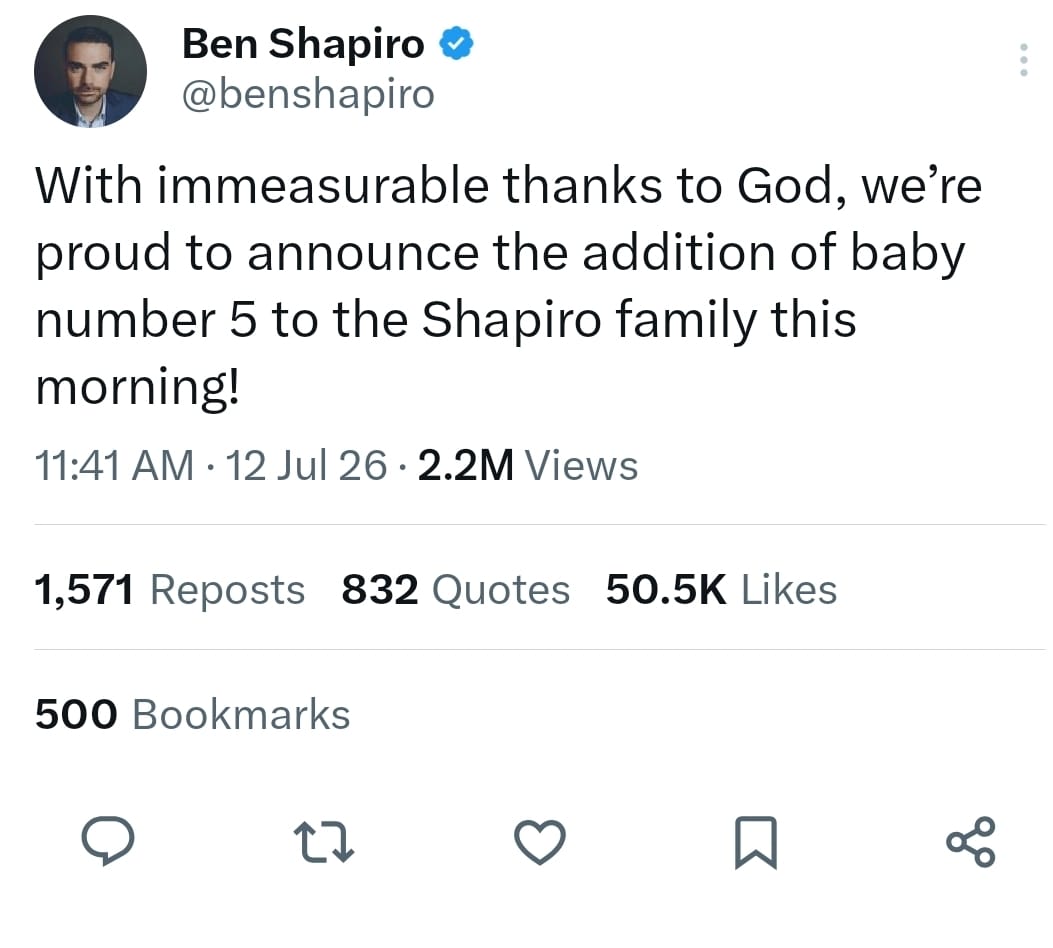Open the three-dot more options menu
1053x948 pixels.
click(1023, 60)
